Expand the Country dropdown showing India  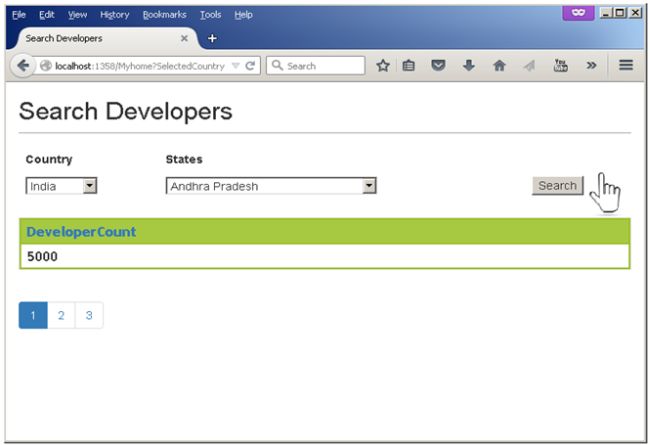coord(61,186)
